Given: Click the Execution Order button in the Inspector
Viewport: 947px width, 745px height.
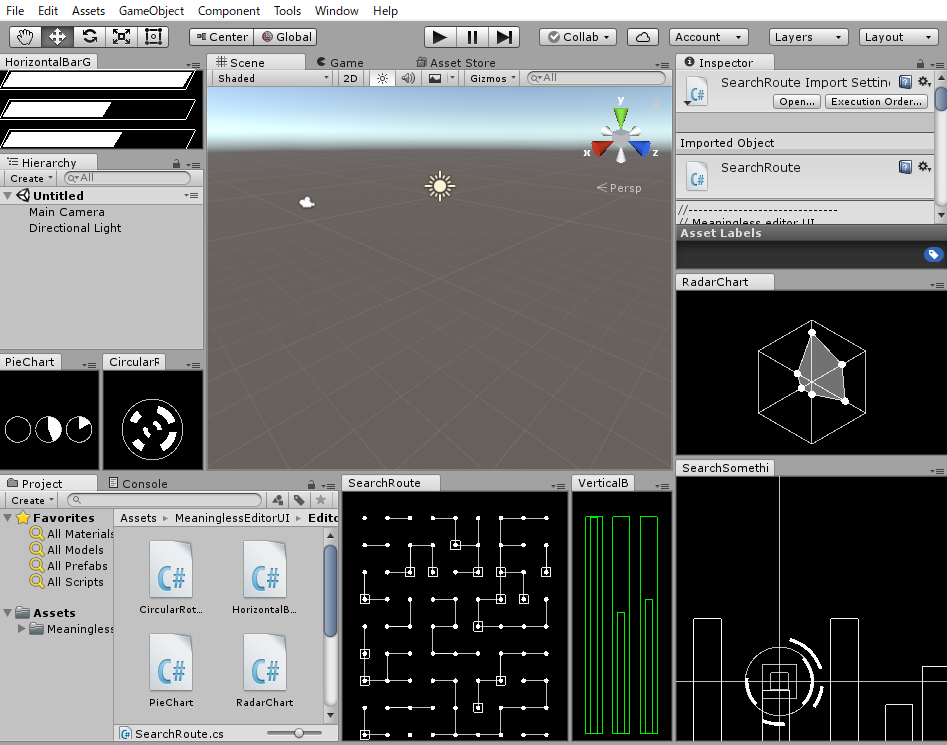Looking at the screenshot, I should (875, 100).
